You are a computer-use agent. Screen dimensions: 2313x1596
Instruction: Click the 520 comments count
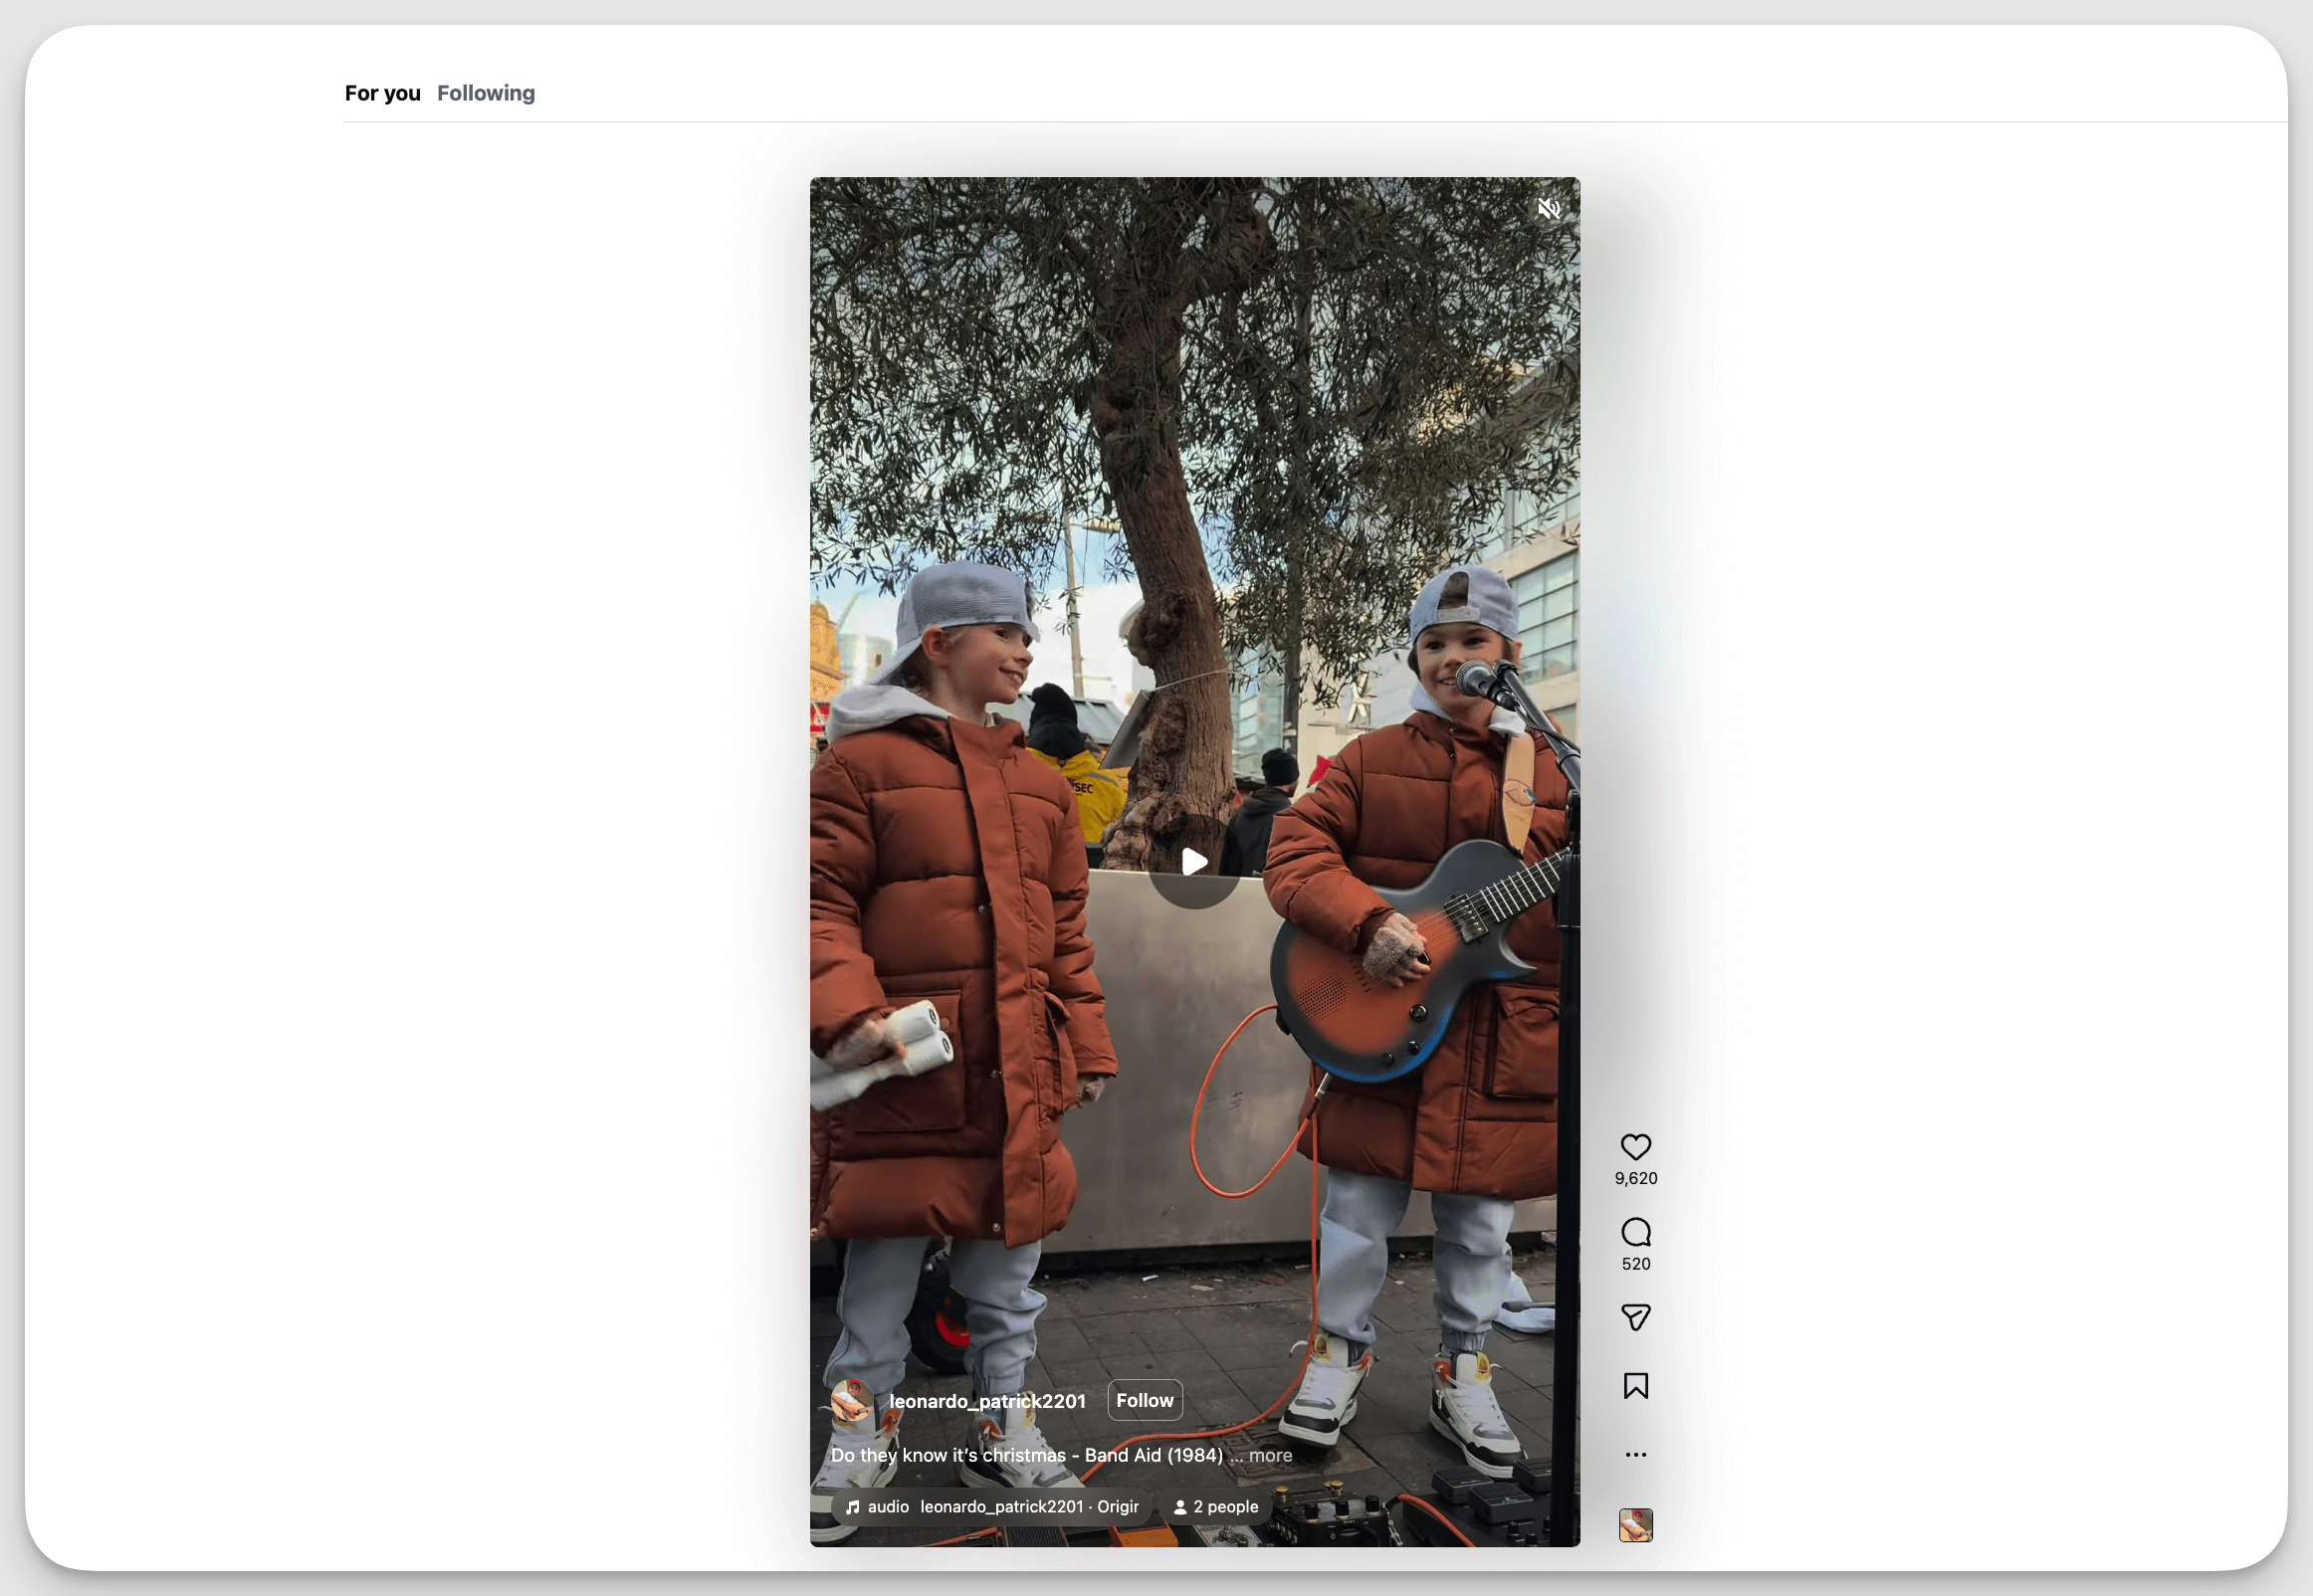[1636, 1263]
